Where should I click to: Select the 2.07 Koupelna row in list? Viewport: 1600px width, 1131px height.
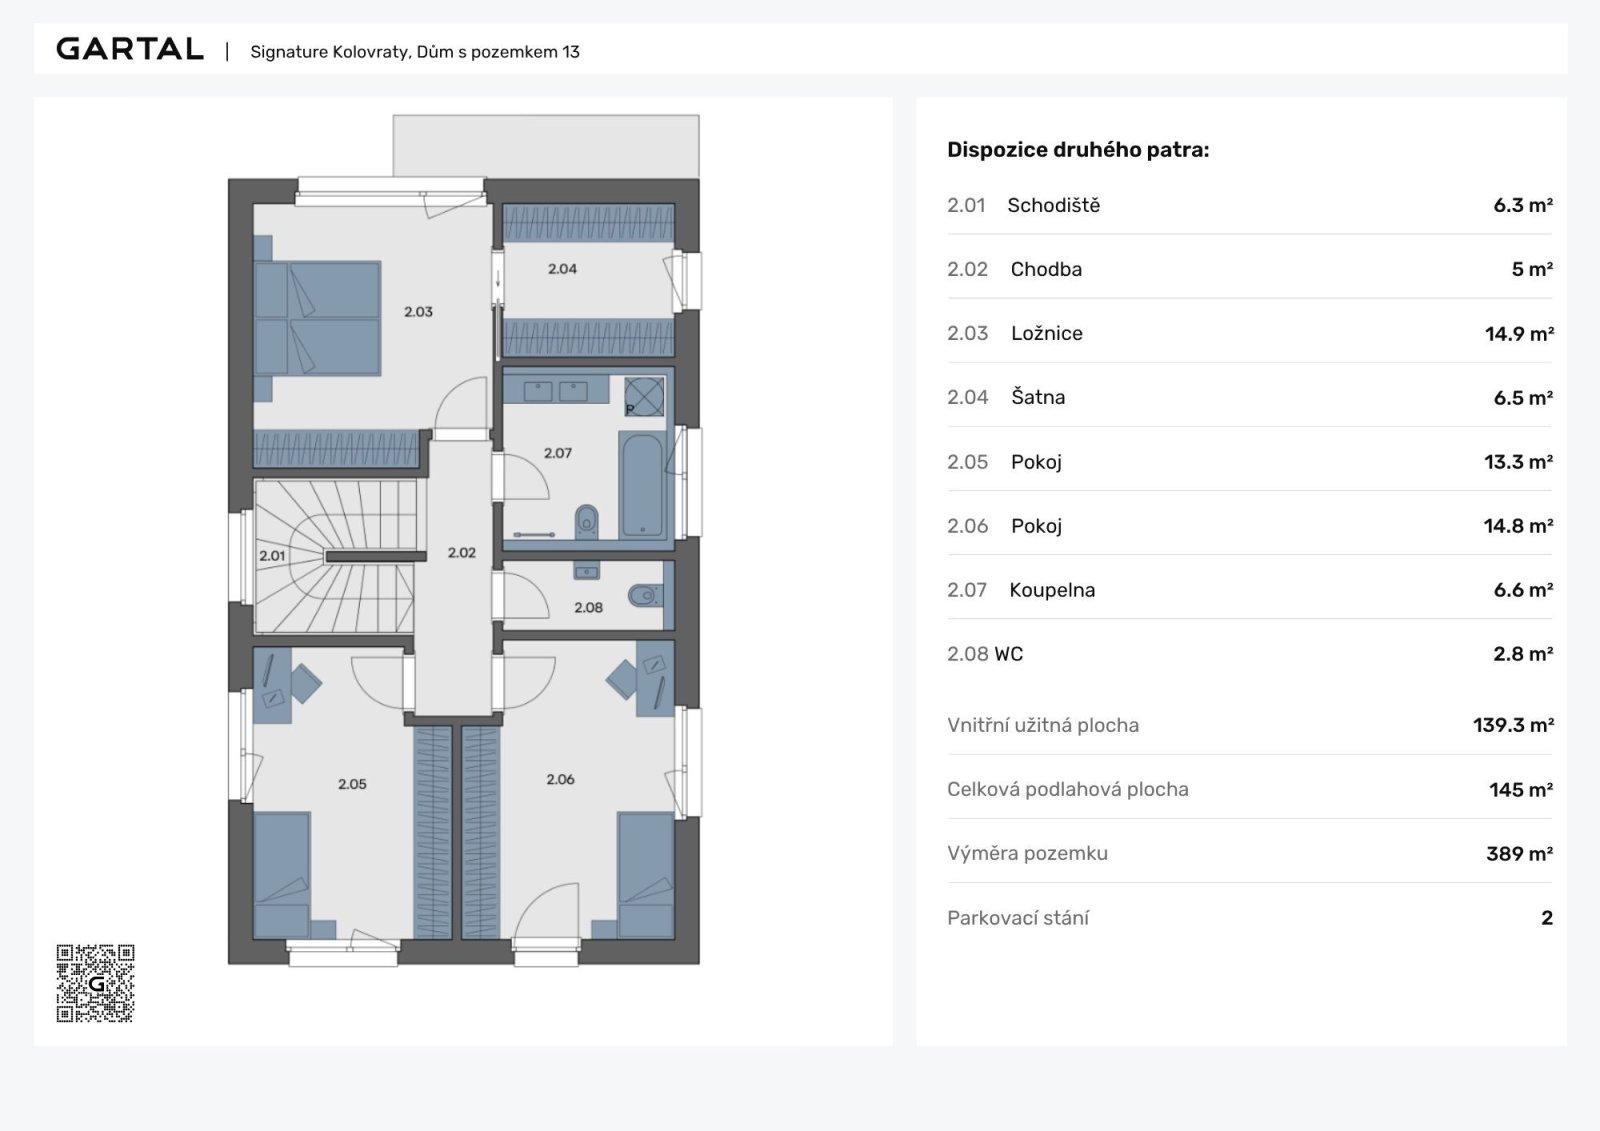point(1249,590)
